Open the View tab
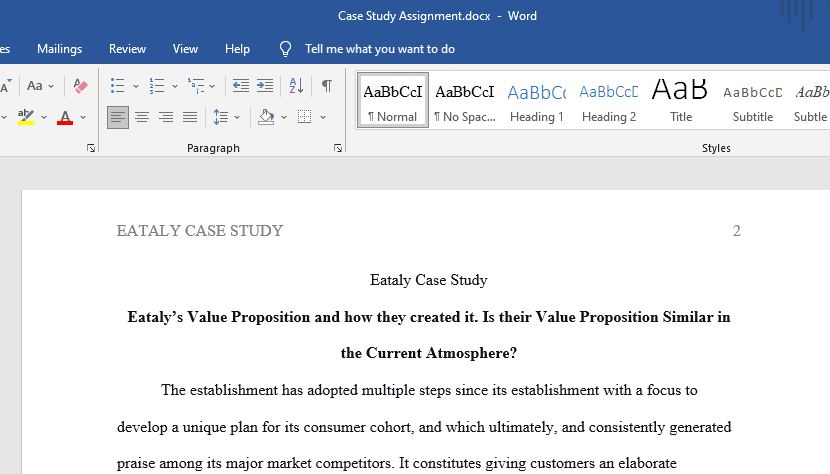 click(185, 49)
